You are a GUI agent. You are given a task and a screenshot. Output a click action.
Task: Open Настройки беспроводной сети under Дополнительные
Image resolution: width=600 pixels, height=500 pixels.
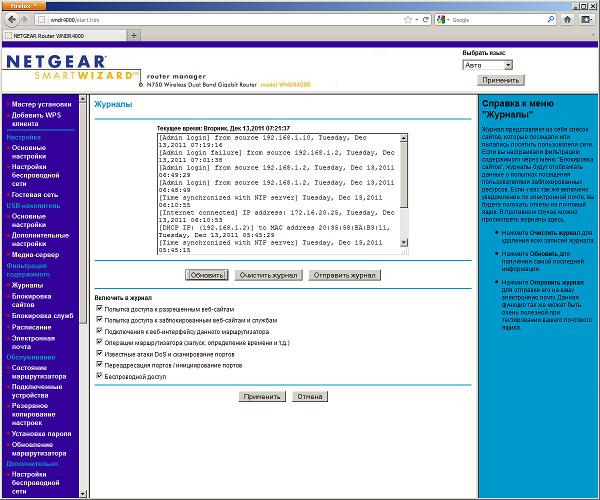(35, 483)
